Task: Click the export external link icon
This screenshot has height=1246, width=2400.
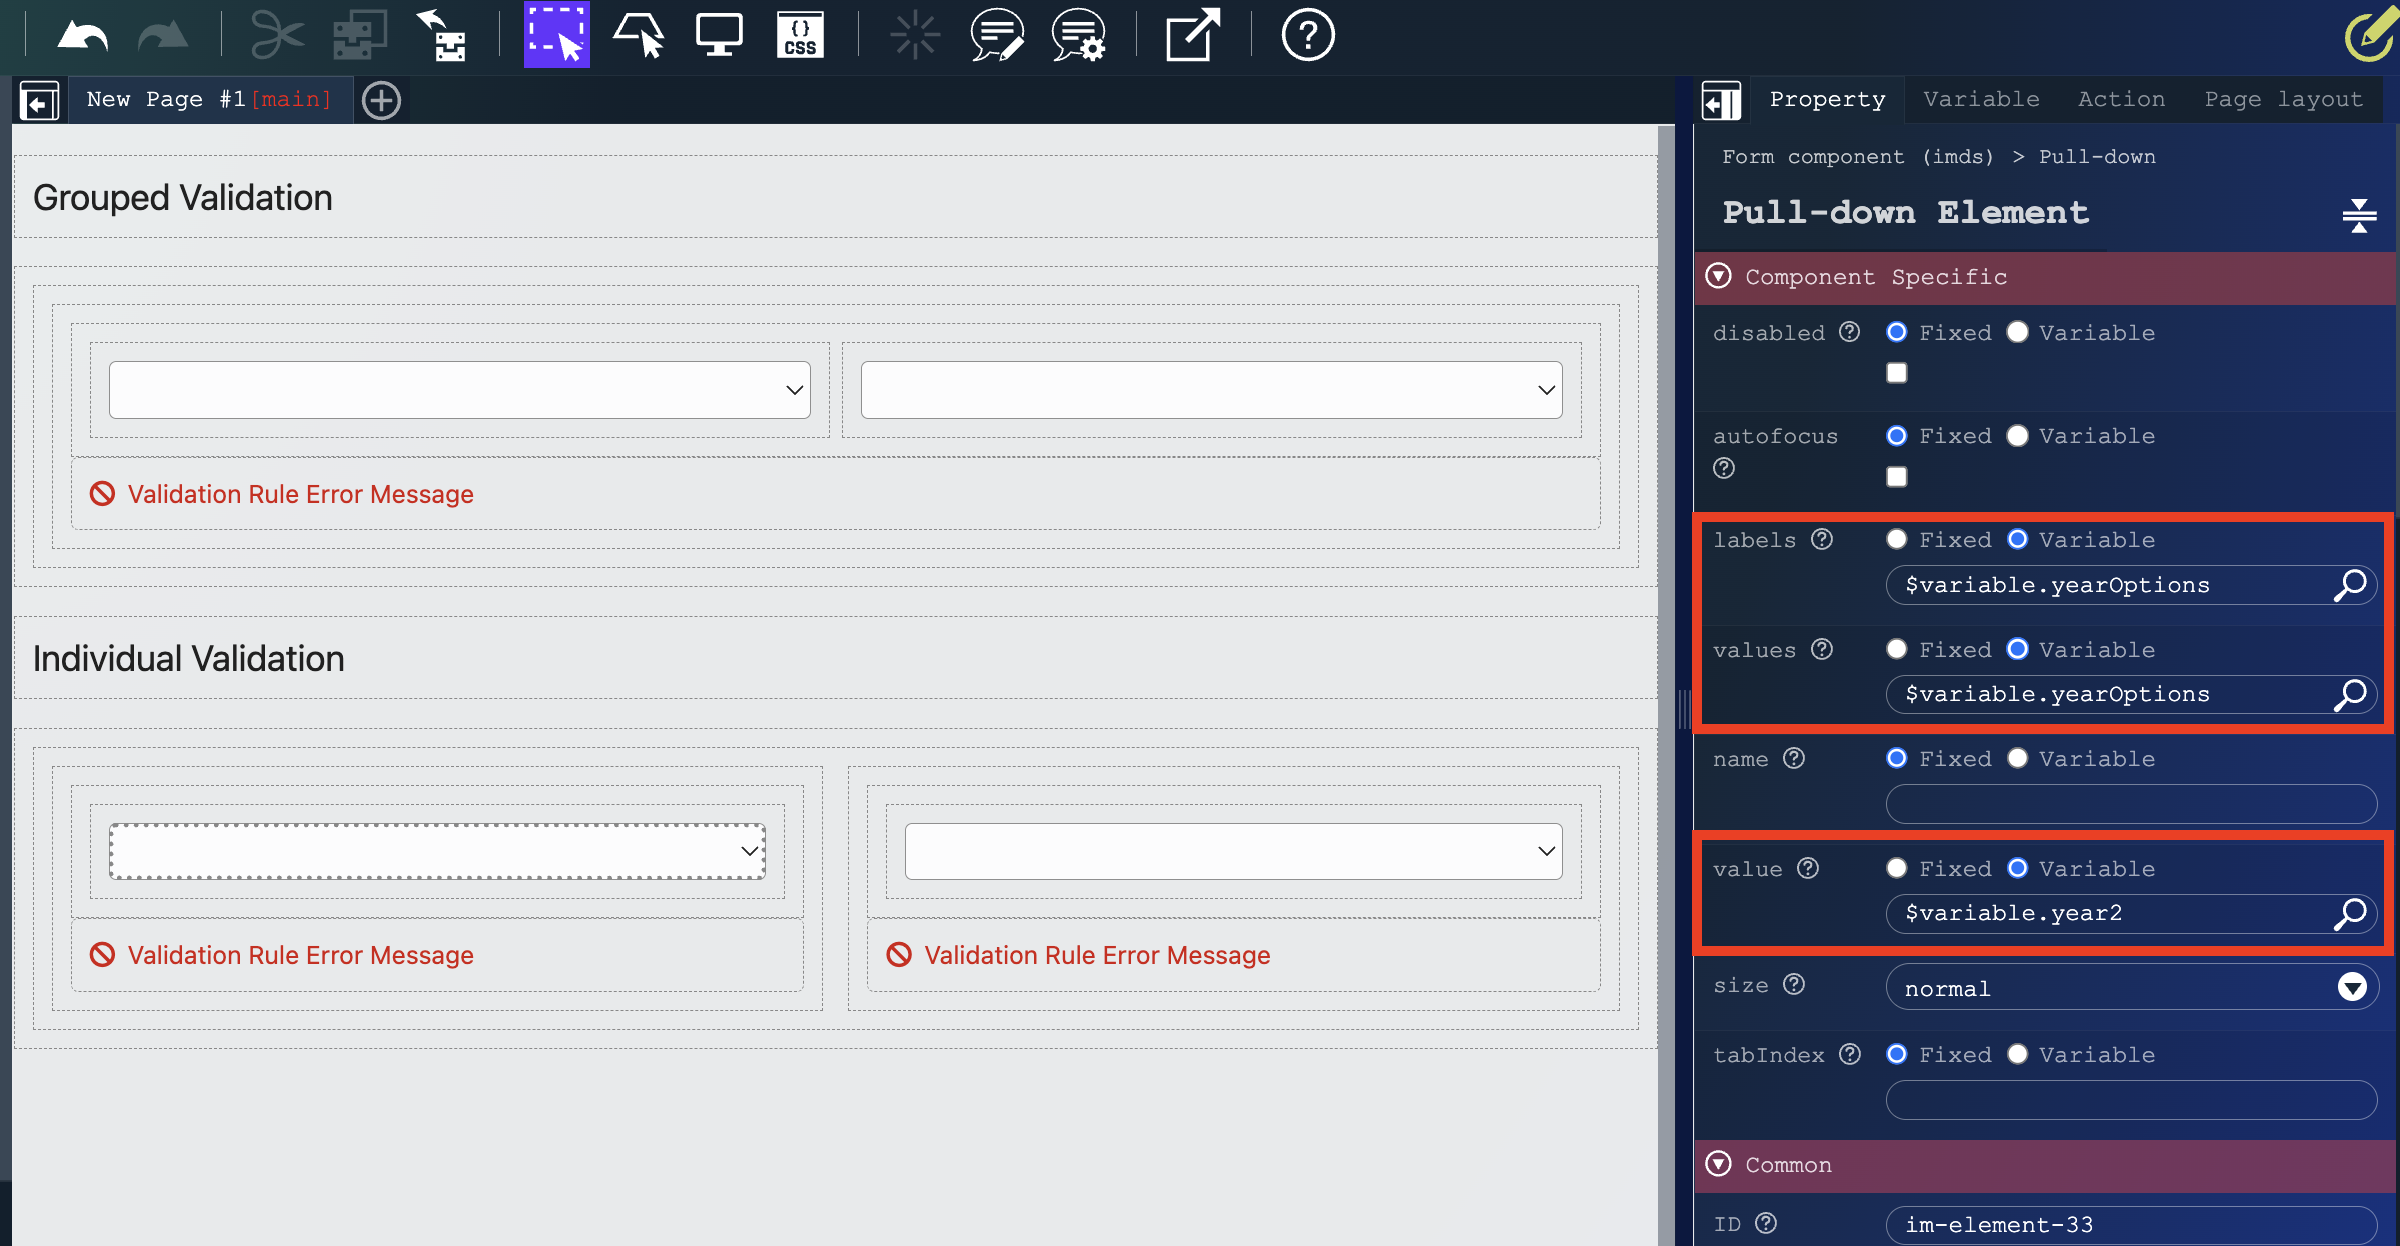Action: click(1192, 36)
